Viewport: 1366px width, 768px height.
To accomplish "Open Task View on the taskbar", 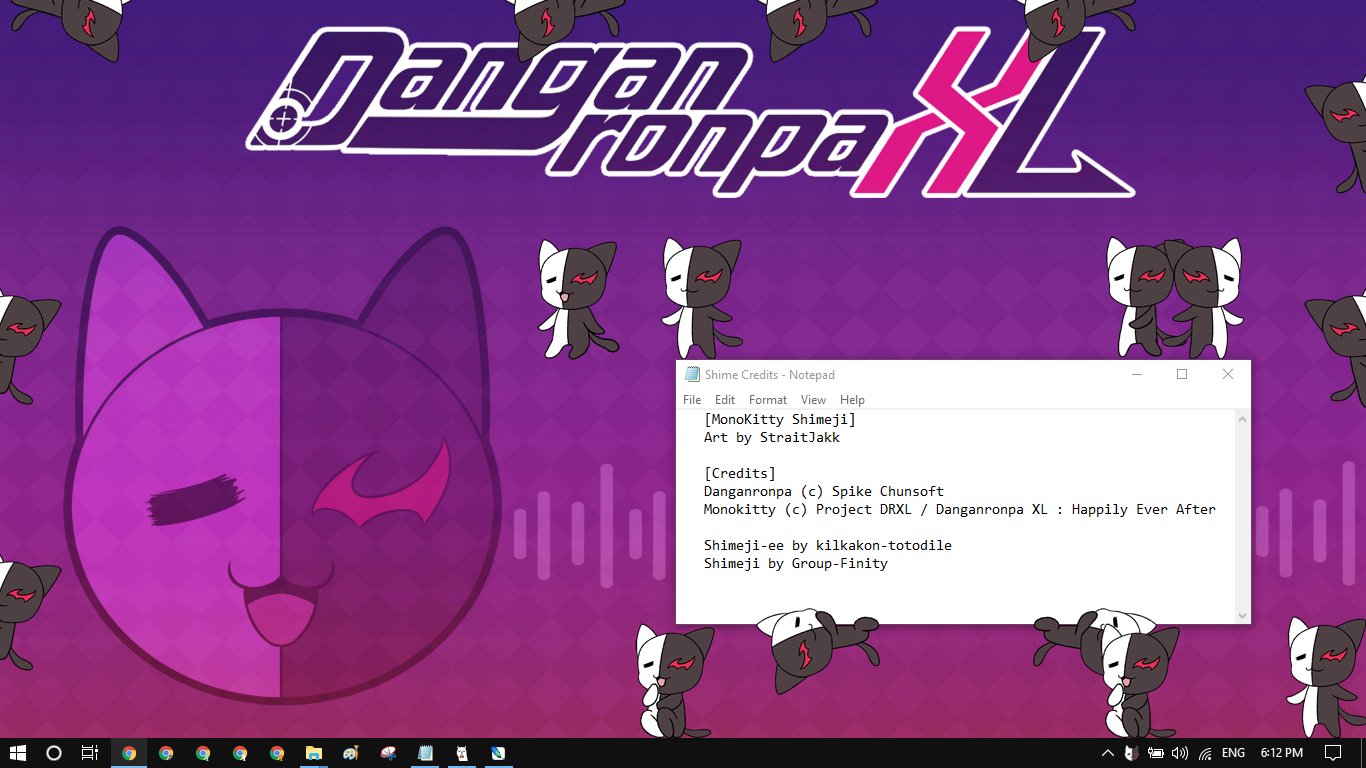I will (90, 753).
